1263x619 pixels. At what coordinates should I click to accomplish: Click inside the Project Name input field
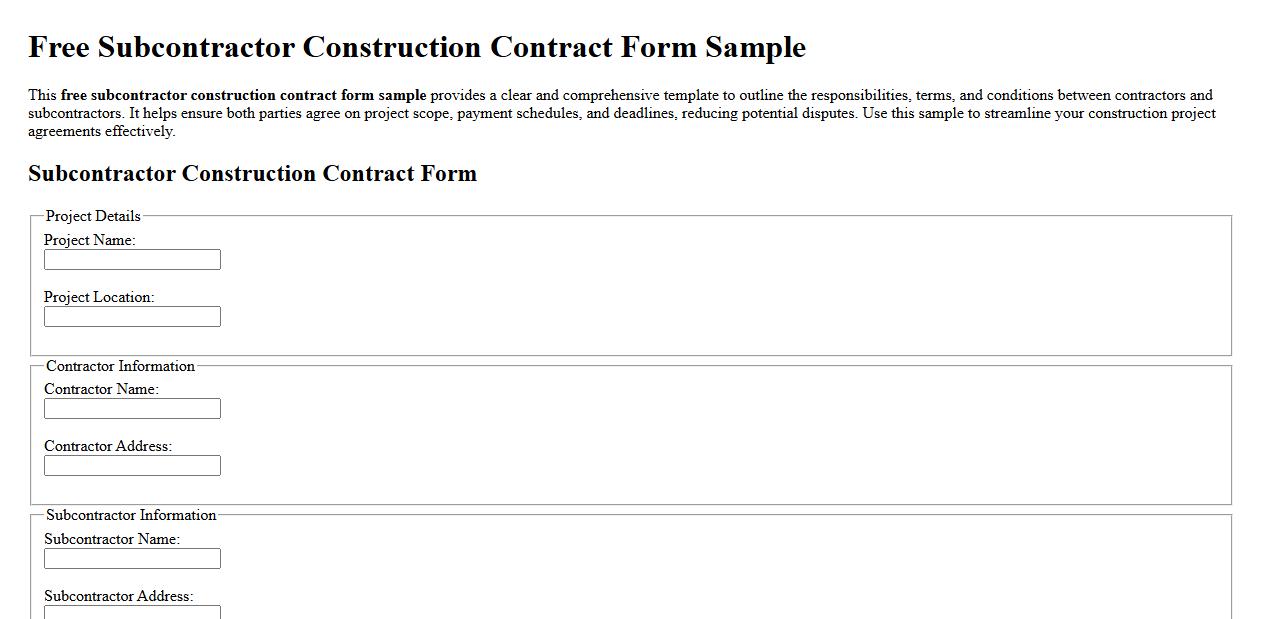click(x=131, y=259)
